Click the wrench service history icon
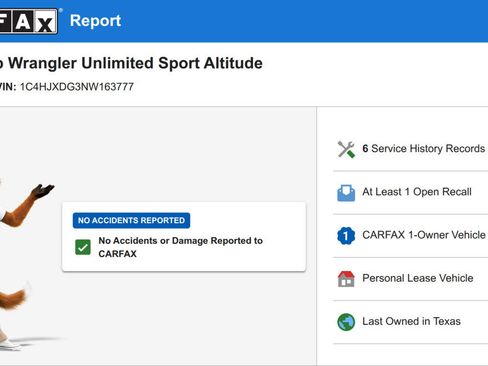Image resolution: width=488 pixels, height=366 pixels. coord(346,149)
